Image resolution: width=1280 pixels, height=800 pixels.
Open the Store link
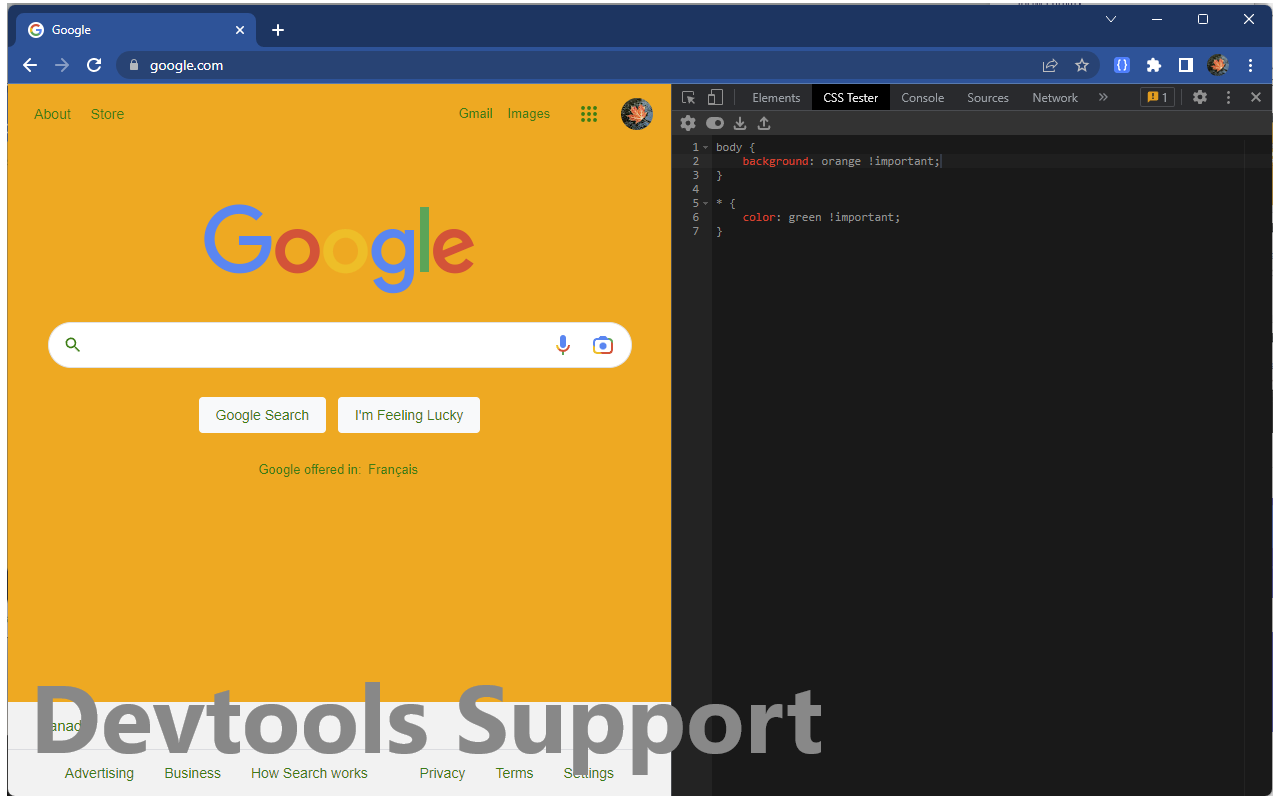click(x=107, y=114)
